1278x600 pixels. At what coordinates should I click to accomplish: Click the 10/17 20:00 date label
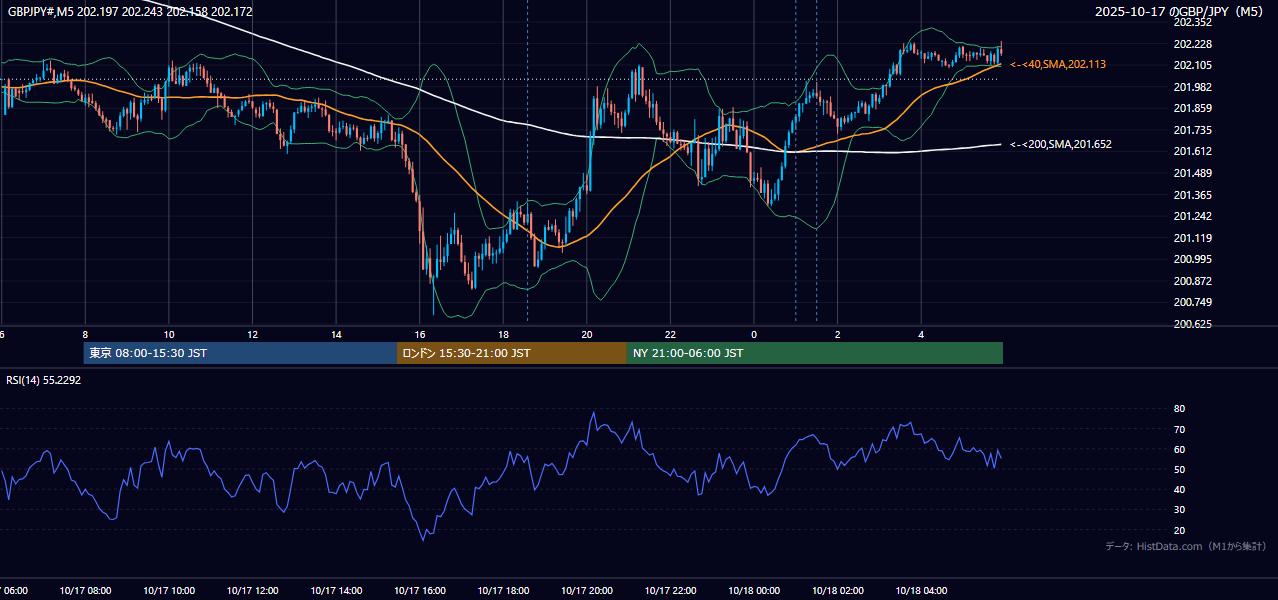[587, 591]
